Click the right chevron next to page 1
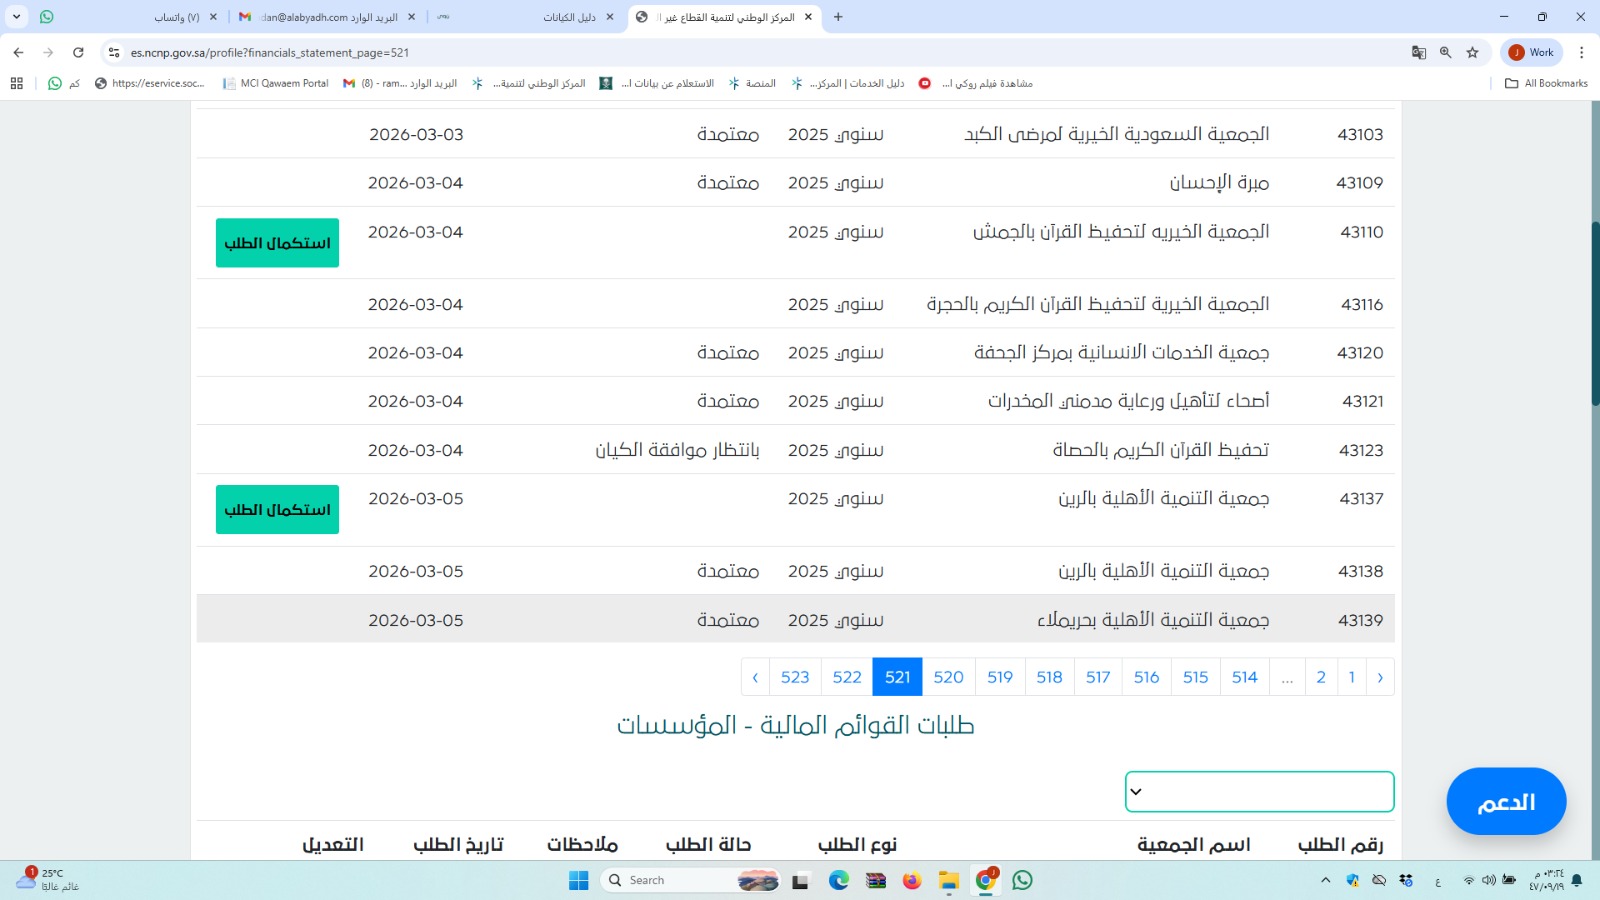 click(x=1380, y=677)
